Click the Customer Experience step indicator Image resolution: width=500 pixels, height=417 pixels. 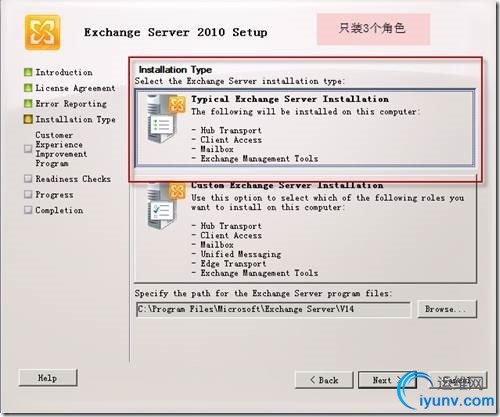point(28,149)
